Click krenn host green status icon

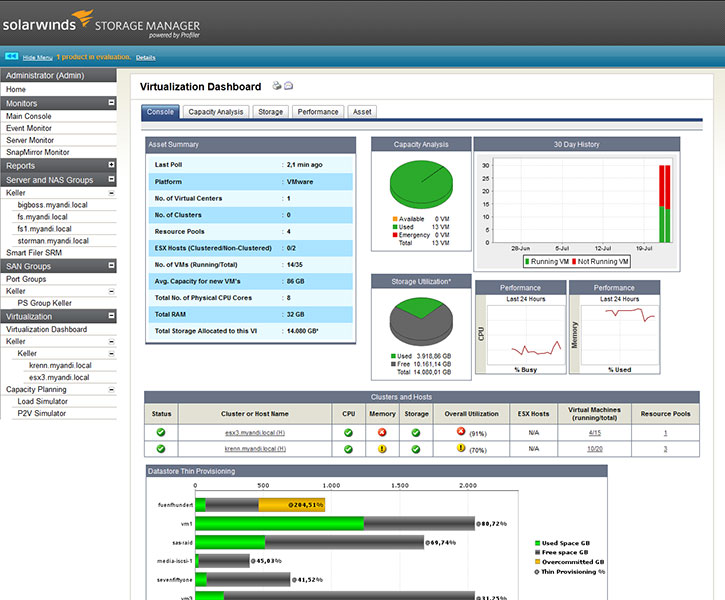(161, 448)
